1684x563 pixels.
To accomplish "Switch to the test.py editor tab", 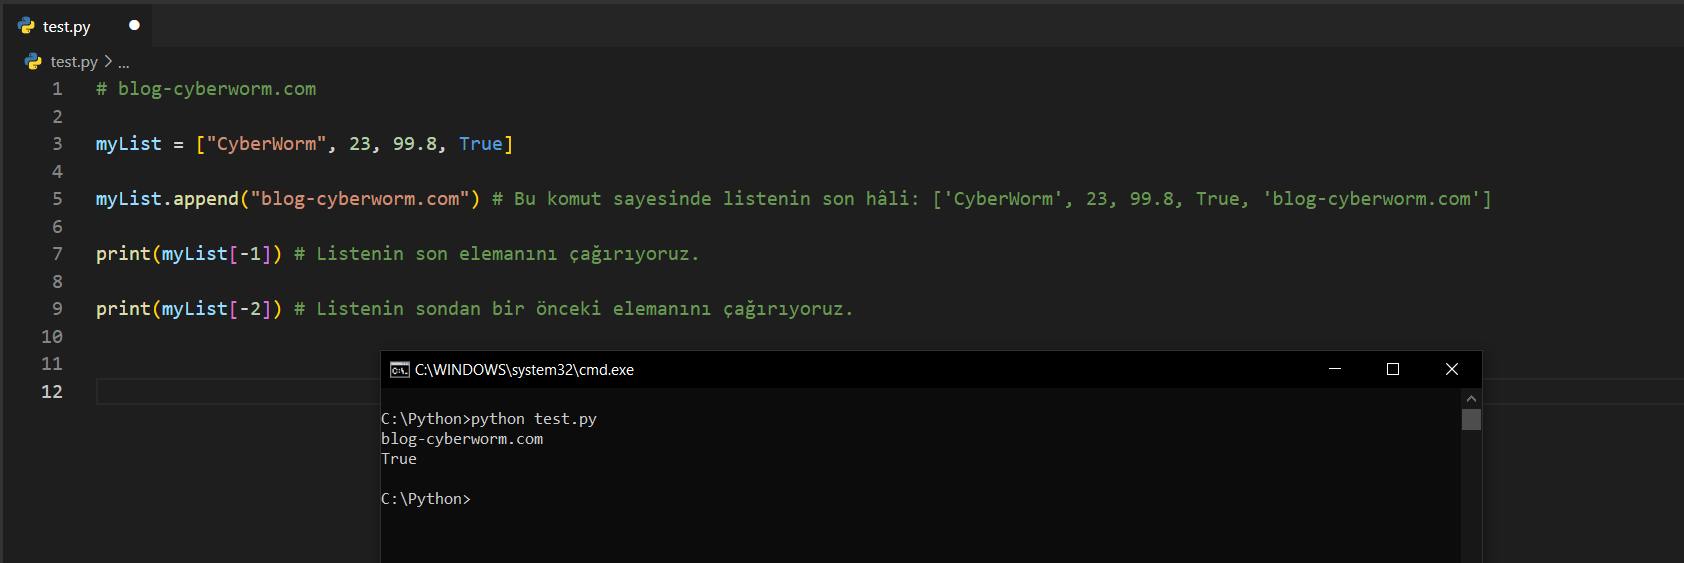I will pos(67,27).
